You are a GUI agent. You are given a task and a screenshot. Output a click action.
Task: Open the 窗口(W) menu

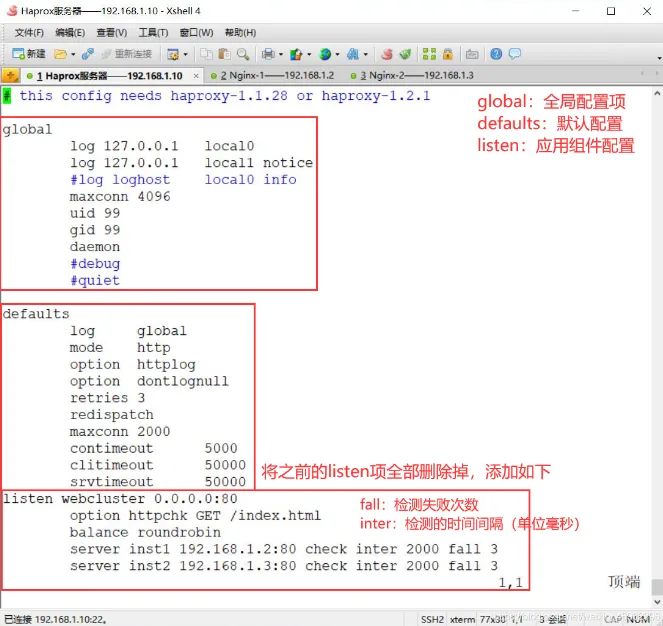click(x=196, y=33)
